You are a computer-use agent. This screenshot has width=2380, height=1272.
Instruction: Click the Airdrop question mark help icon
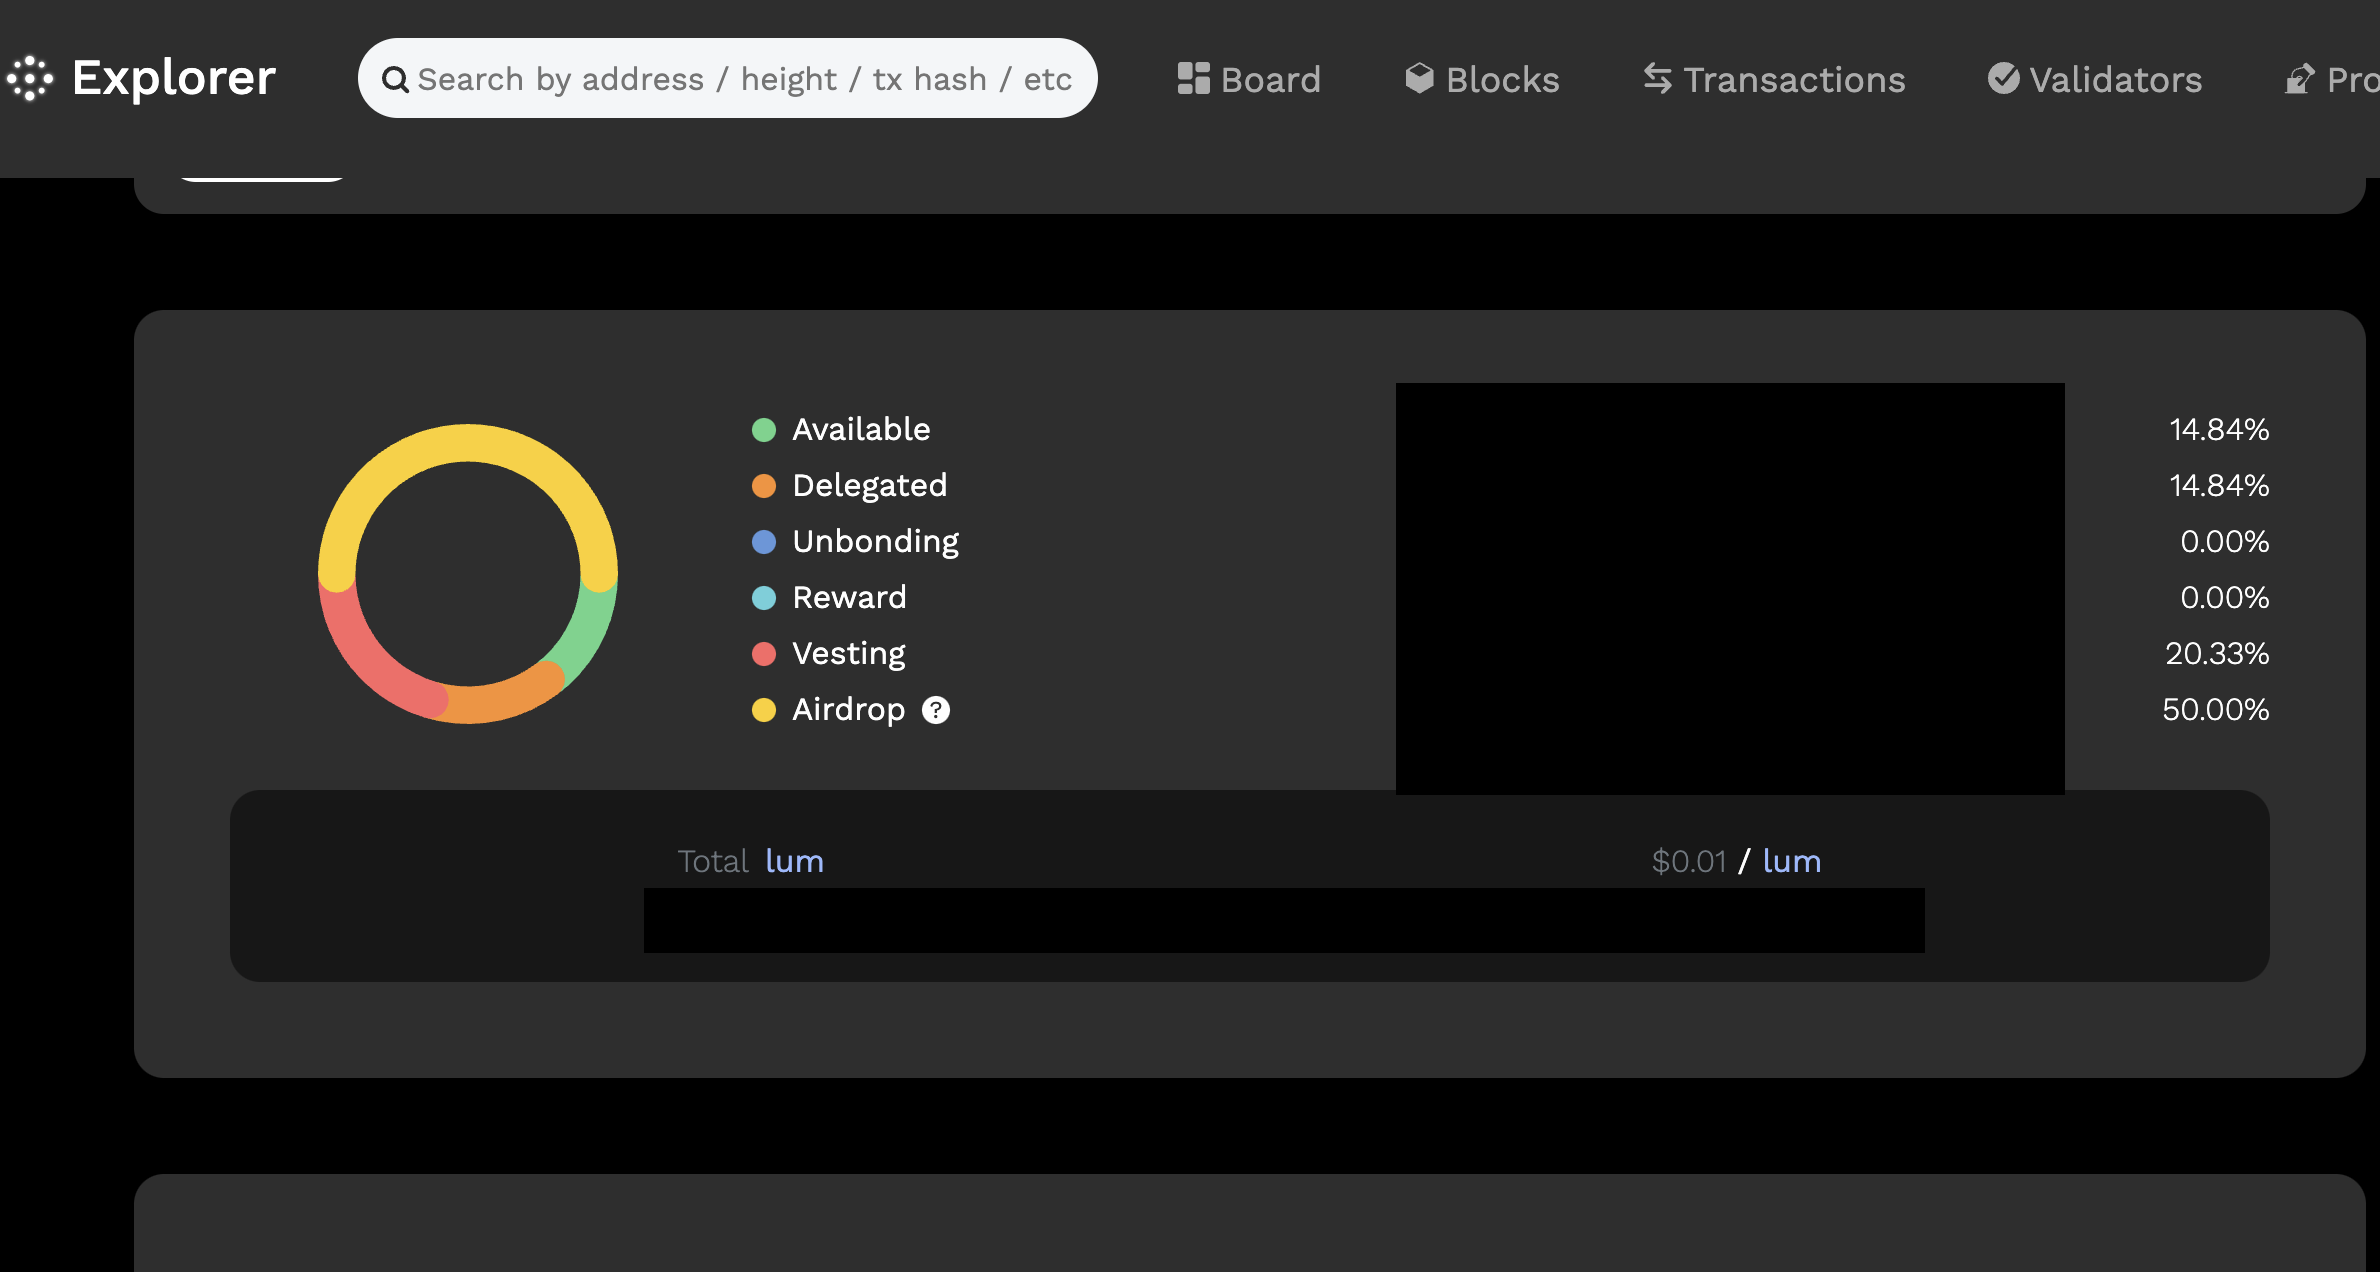click(936, 710)
